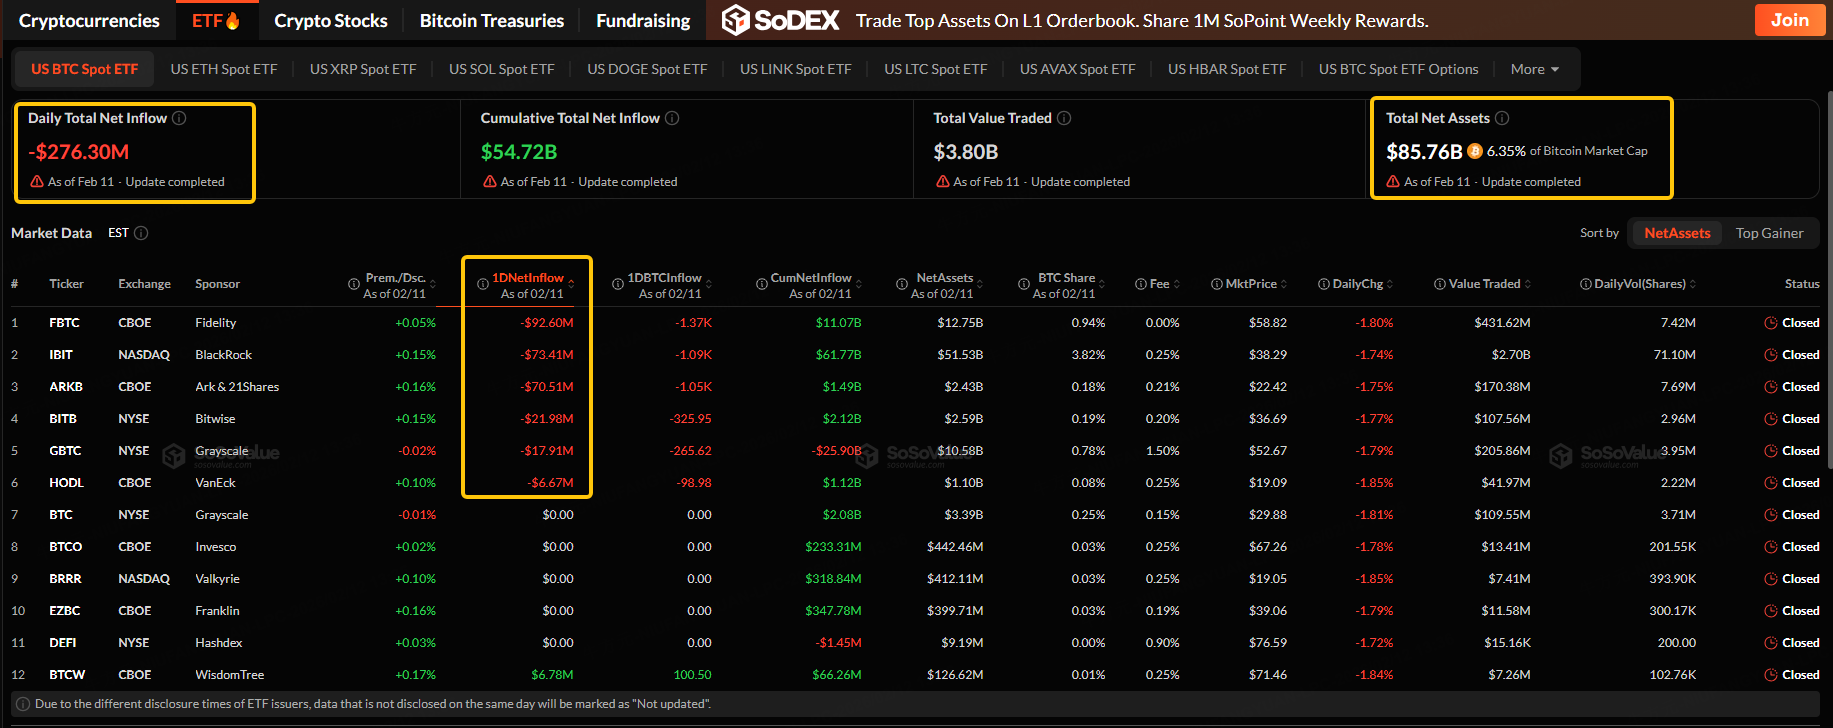Open the US ETH Spot ETF tab

(x=224, y=69)
